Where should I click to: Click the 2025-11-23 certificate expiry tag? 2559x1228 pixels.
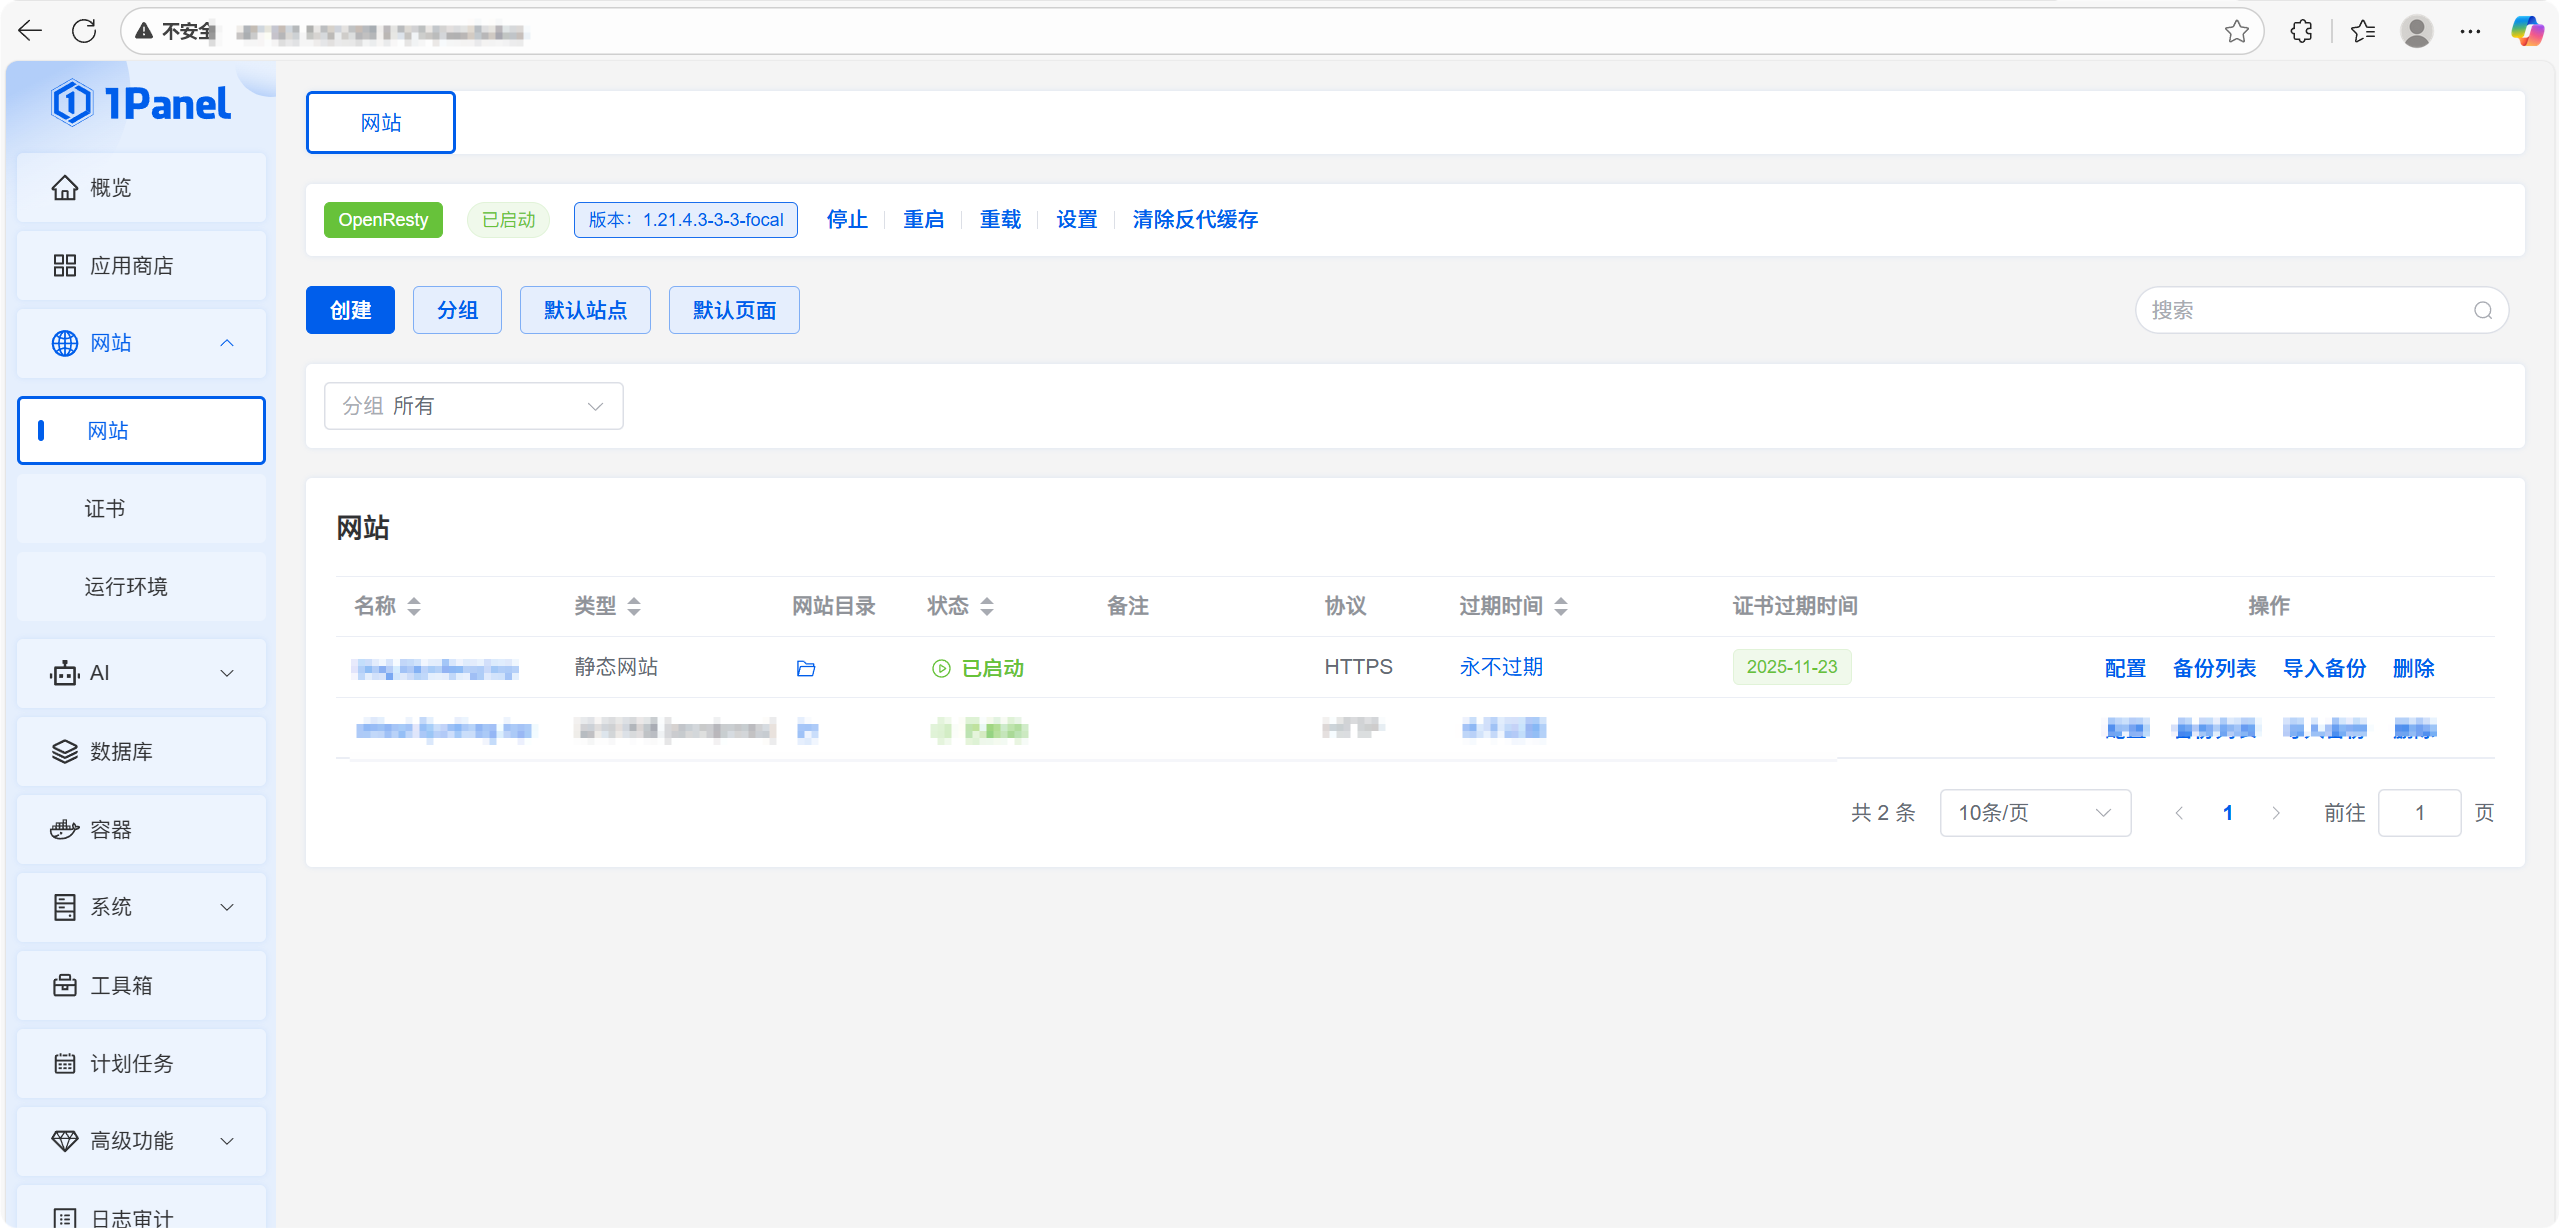1791,667
